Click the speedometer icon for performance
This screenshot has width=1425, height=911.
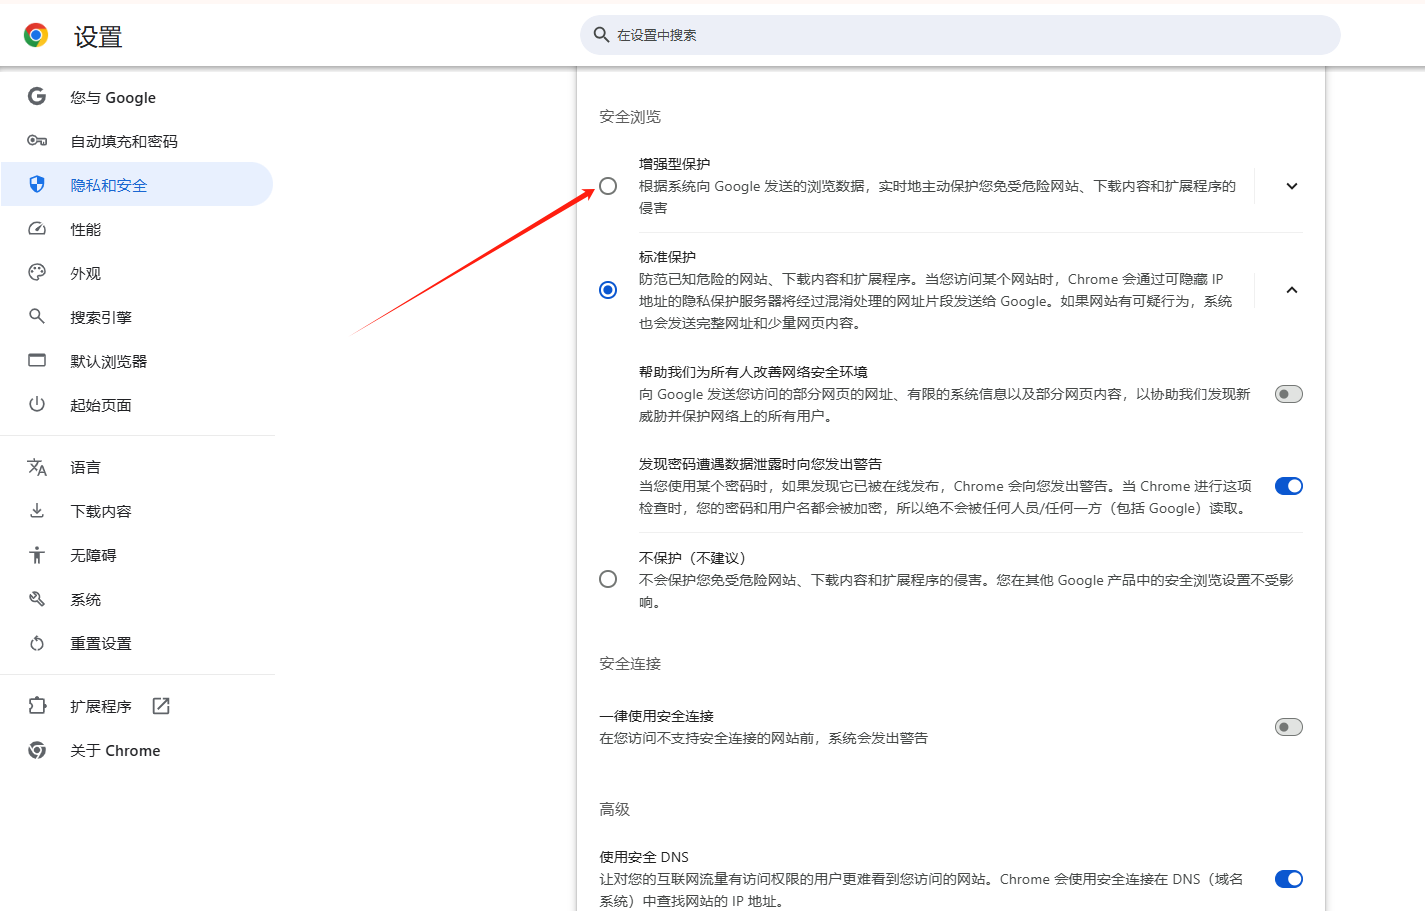point(37,229)
